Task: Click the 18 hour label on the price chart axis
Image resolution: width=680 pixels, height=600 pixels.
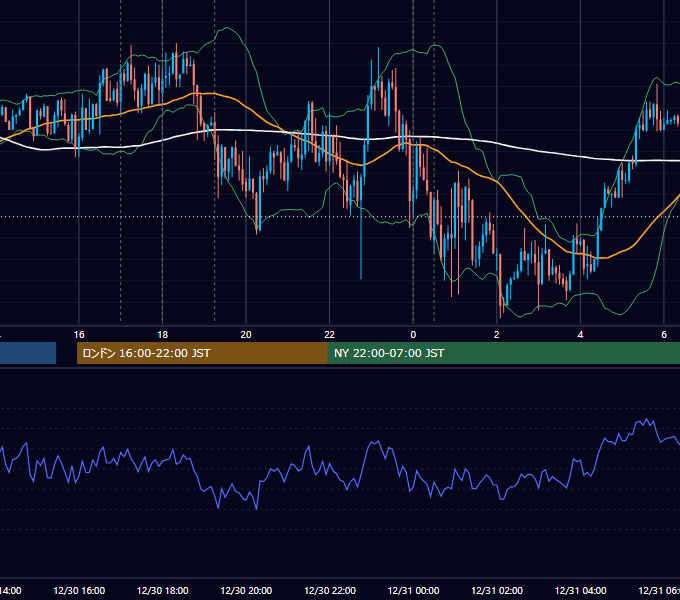Action: pos(163,335)
